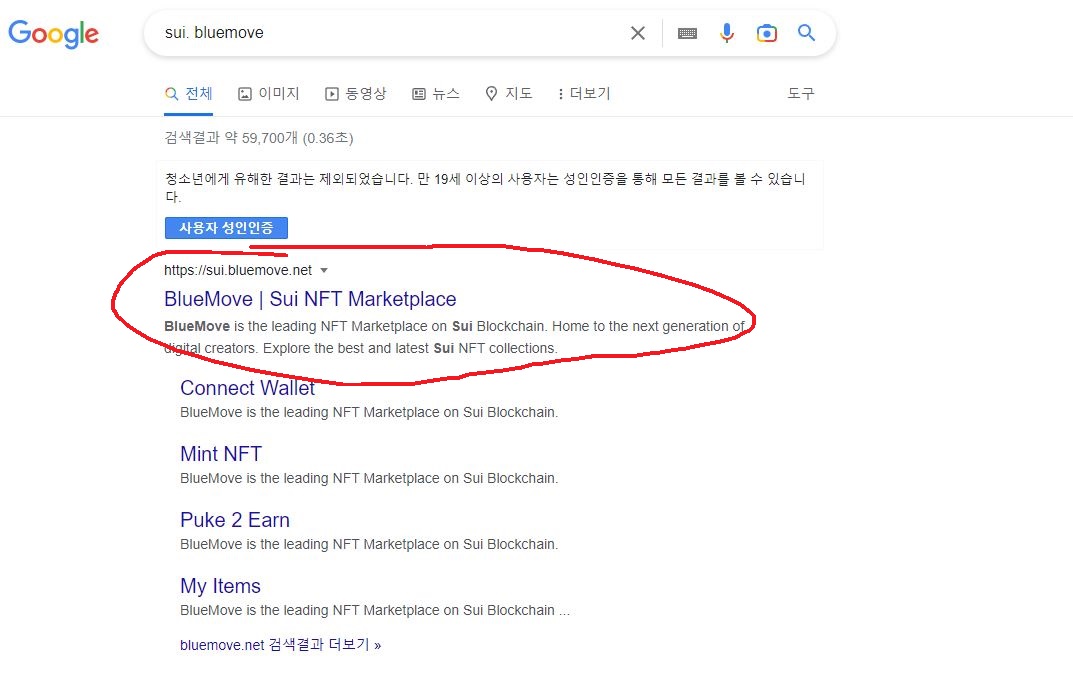Open the 도구 search tools
This screenshot has width=1073, height=678.
(x=801, y=94)
